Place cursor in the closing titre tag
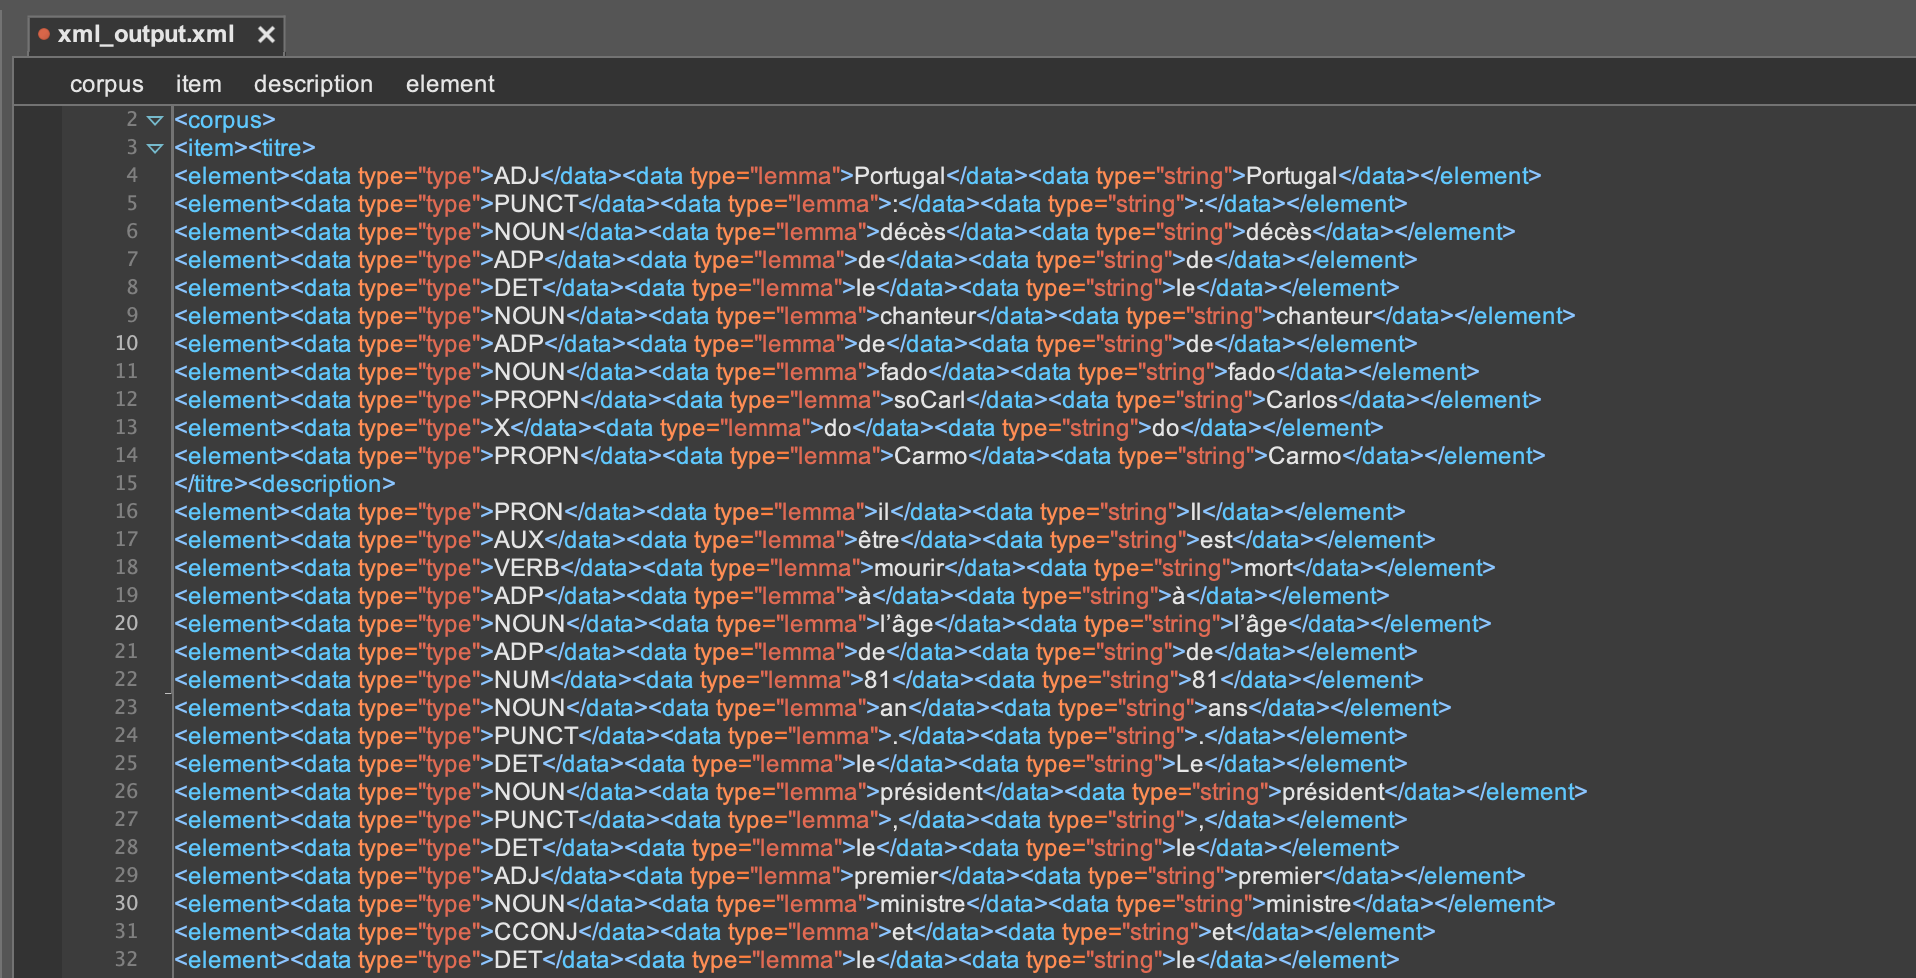This screenshot has height=978, width=1916. pos(211,484)
